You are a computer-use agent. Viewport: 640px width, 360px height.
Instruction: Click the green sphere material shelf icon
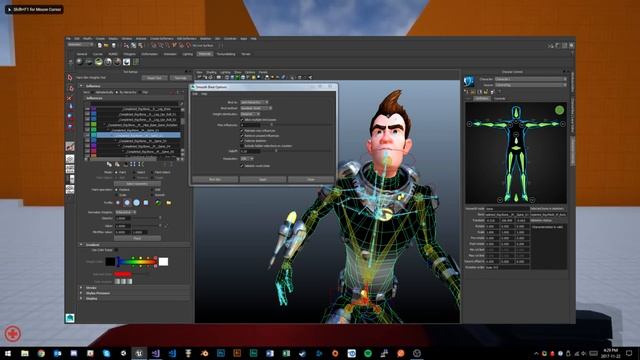[98, 62]
